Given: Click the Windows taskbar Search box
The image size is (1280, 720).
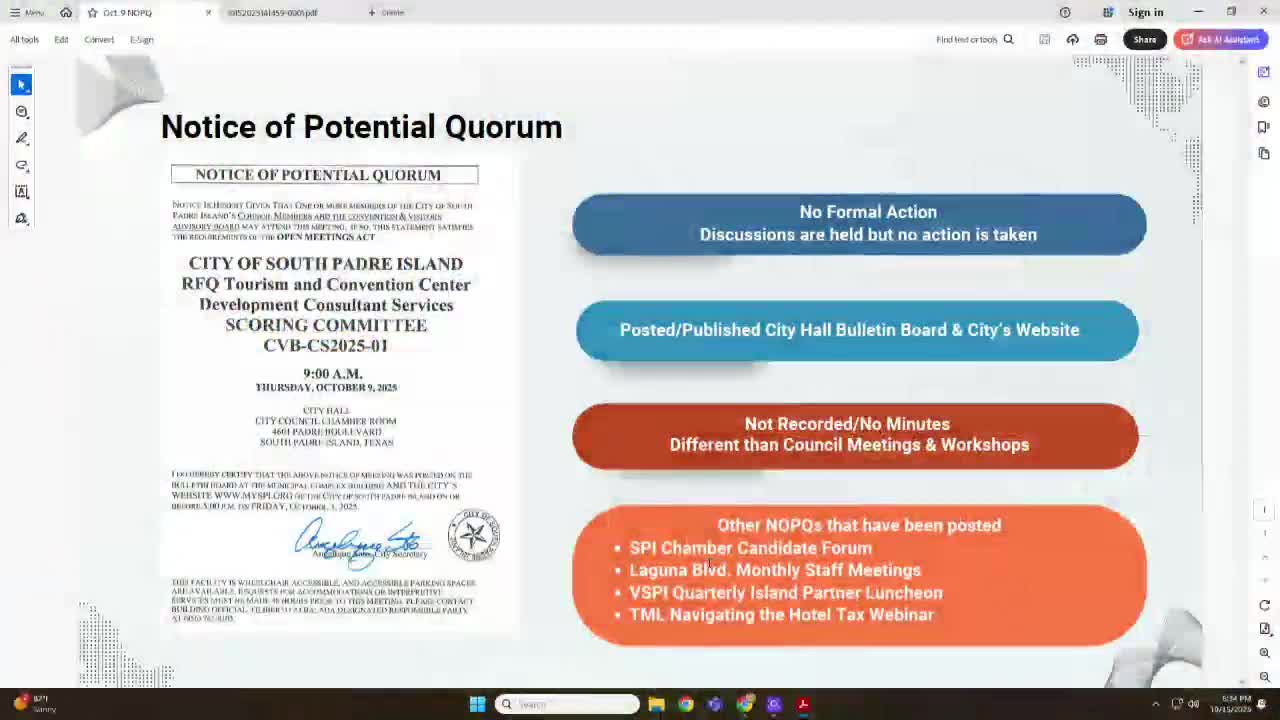Looking at the screenshot, I should pyautogui.click(x=567, y=704).
